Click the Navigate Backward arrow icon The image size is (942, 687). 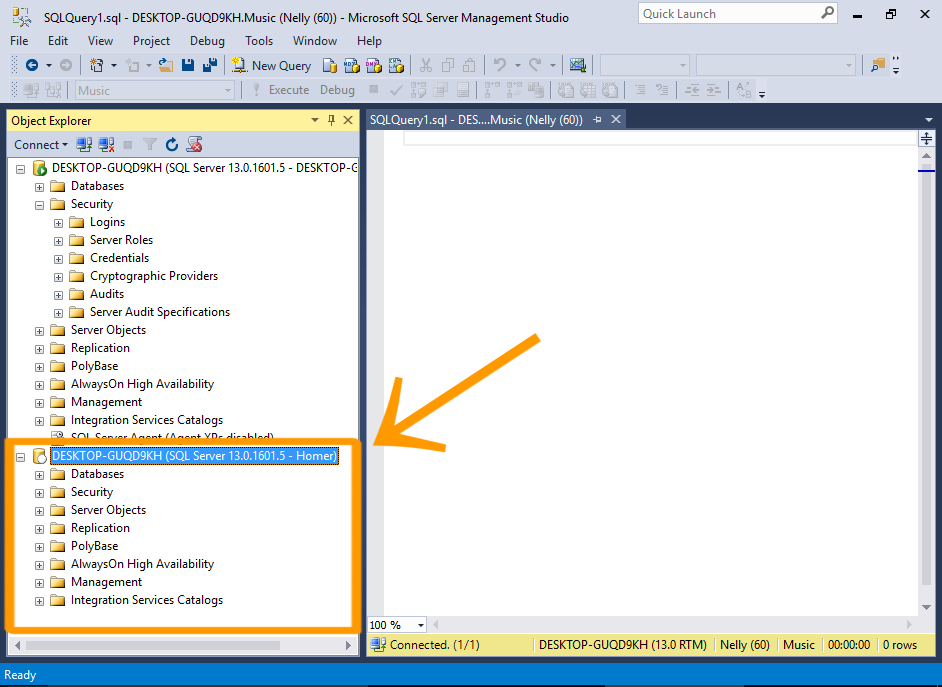pos(32,65)
